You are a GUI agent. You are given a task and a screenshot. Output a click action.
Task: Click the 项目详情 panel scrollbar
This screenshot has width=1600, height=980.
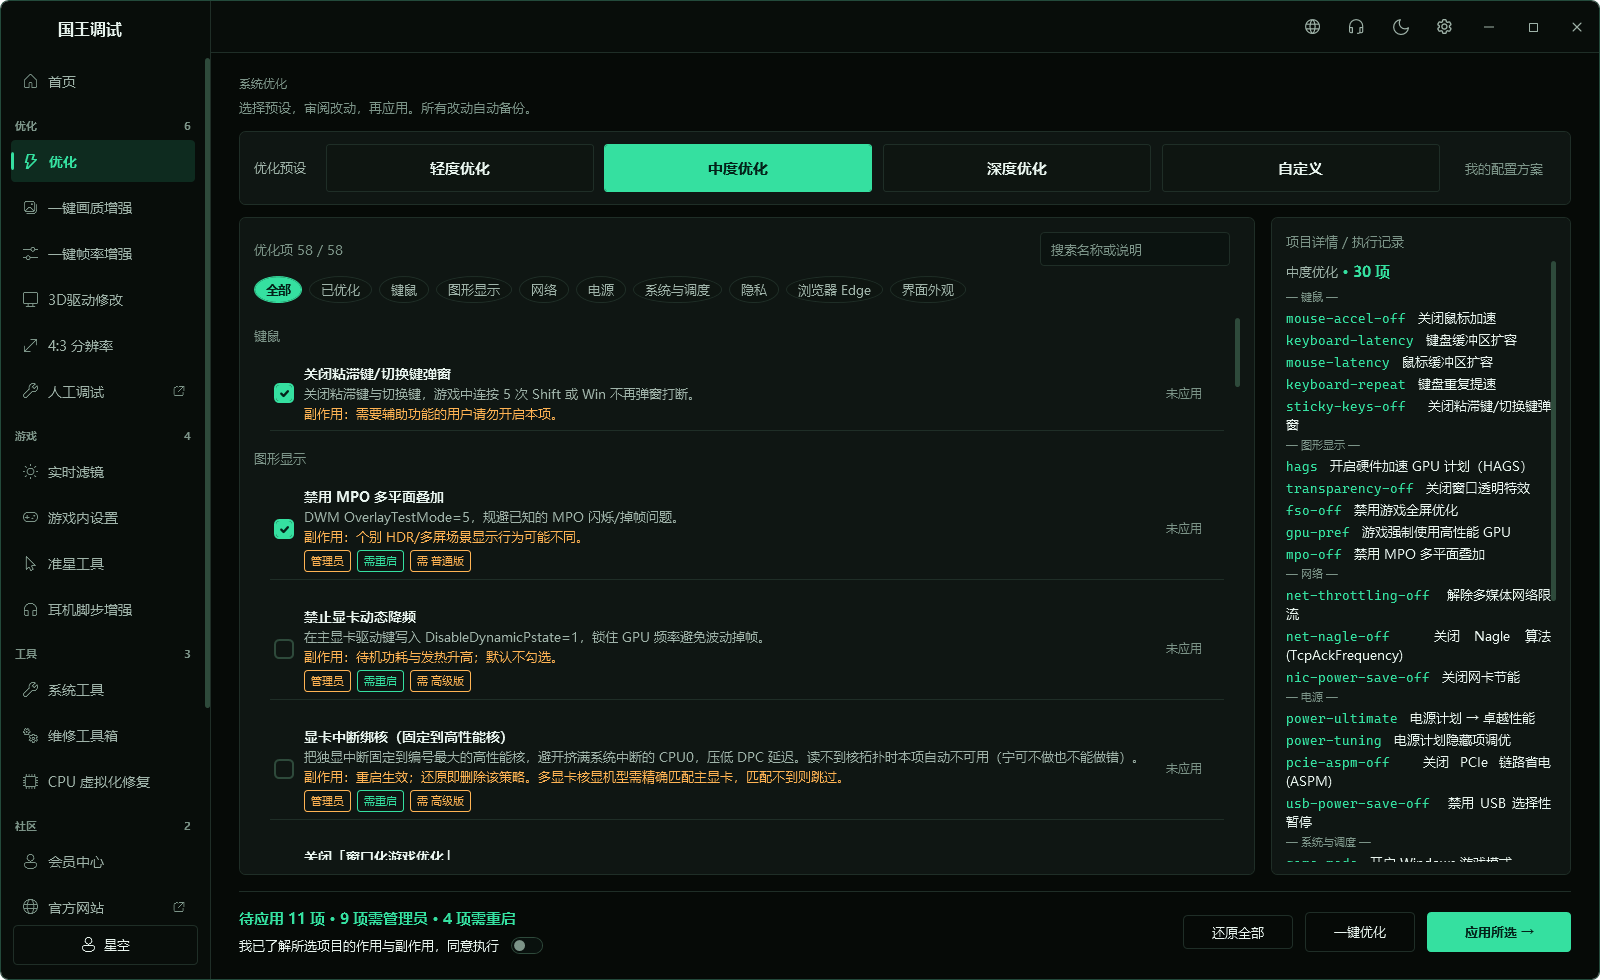[1553, 430]
